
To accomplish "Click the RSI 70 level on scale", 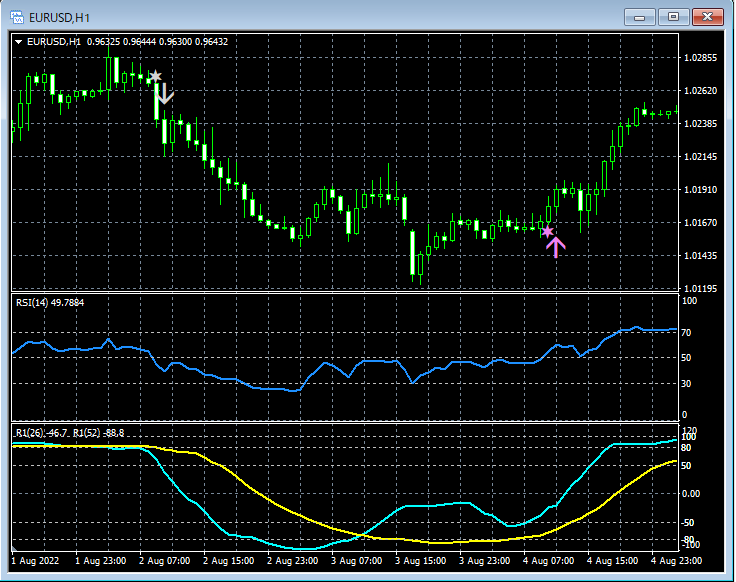I will [x=688, y=331].
